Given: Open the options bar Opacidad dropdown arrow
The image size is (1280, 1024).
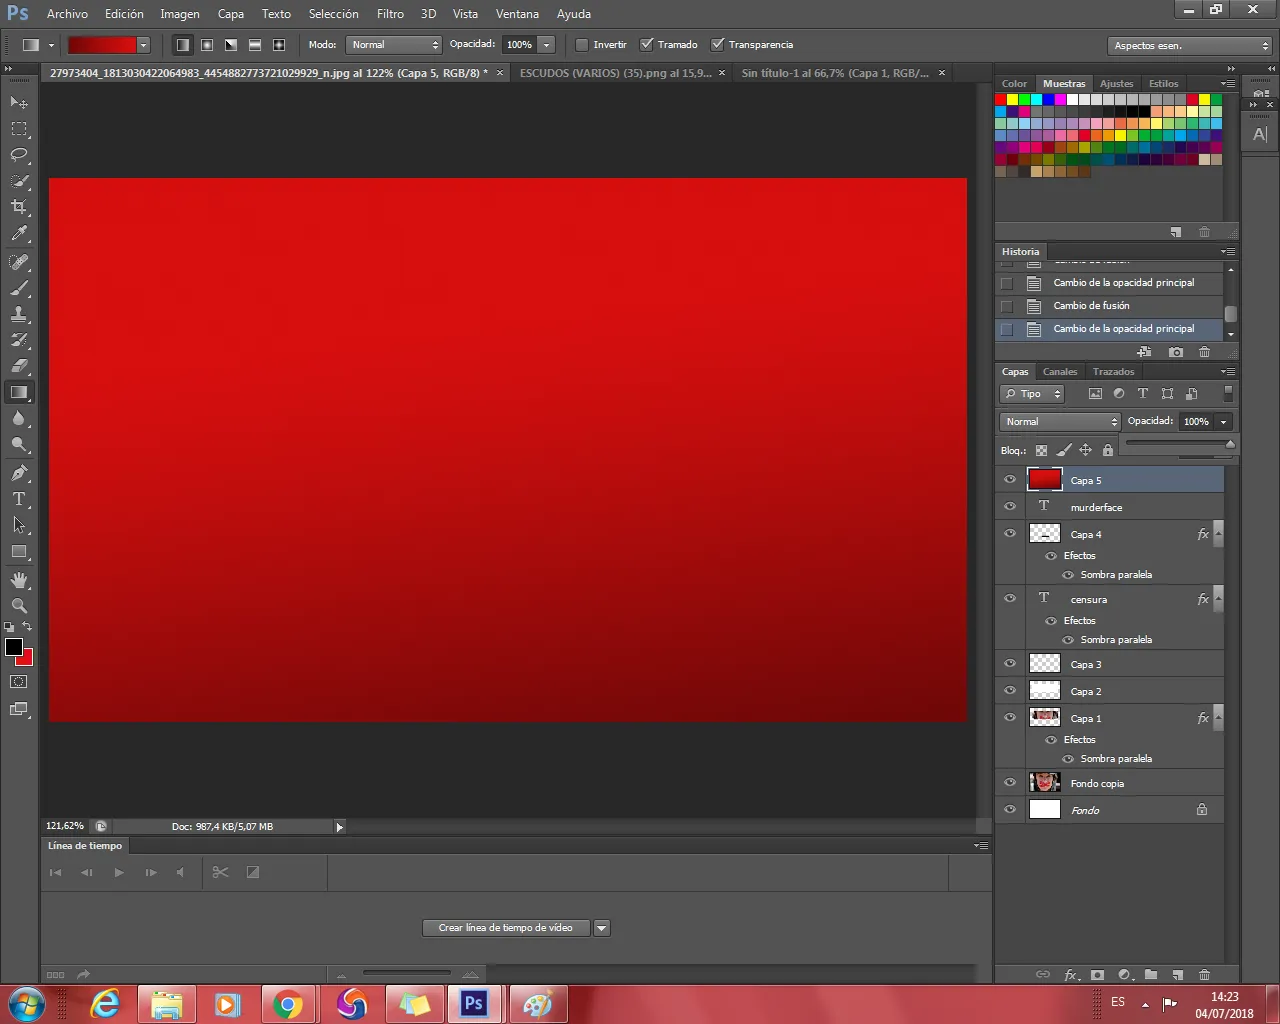Looking at the screenshot, I should (x=546, y=45).
